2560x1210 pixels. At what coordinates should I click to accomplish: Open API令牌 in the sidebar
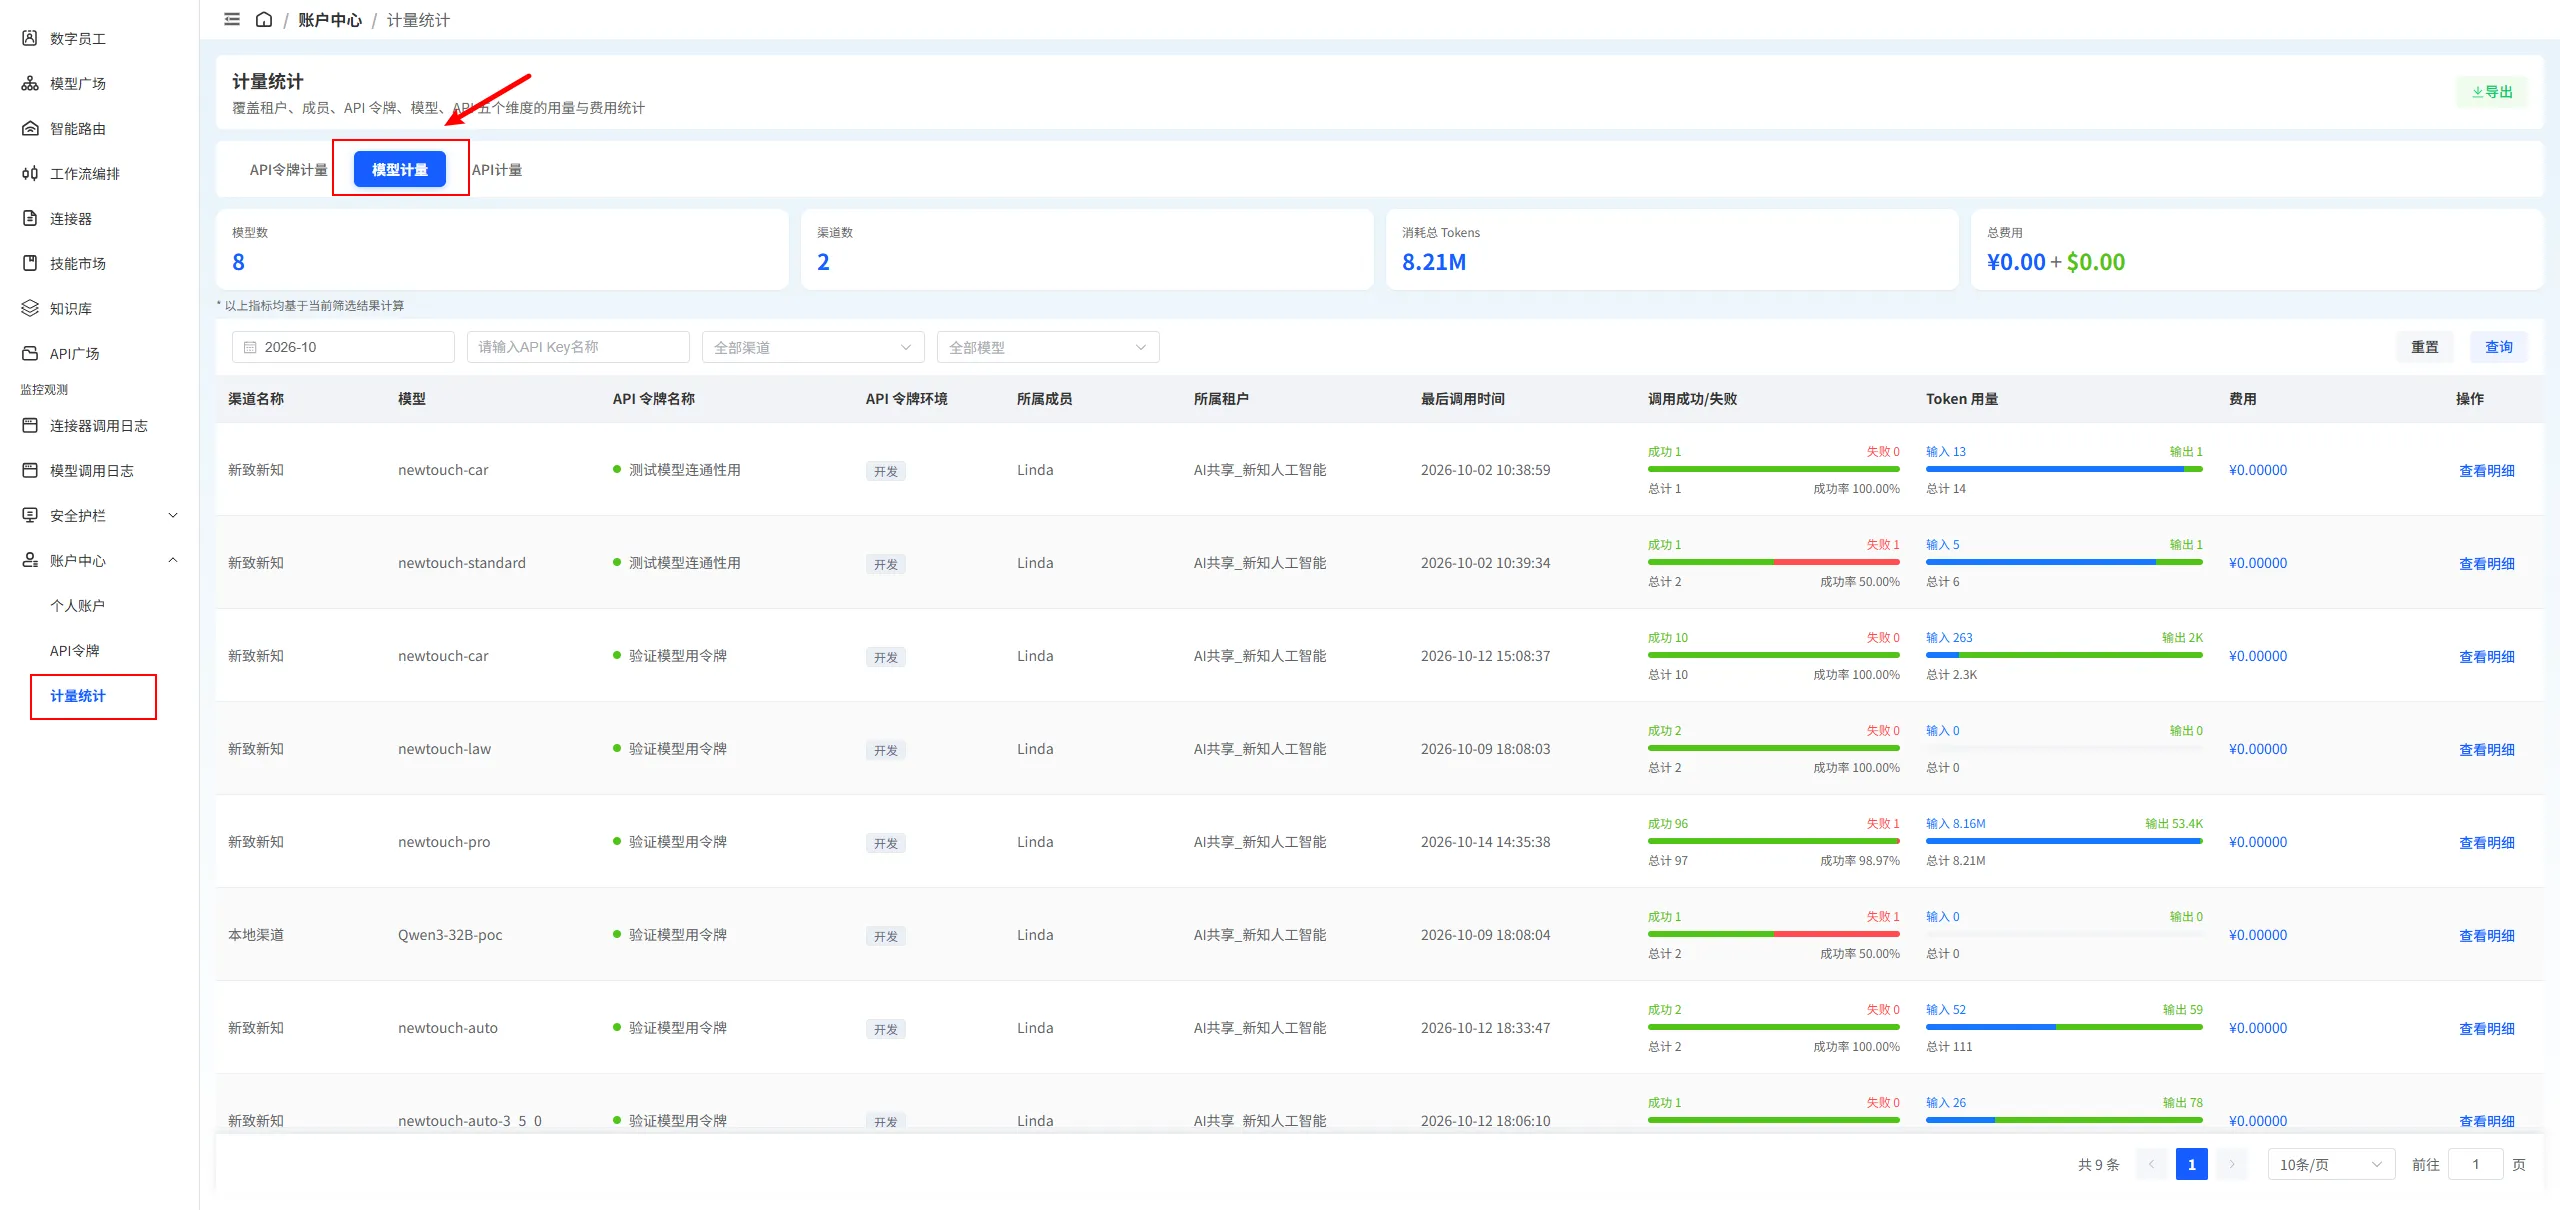[74, 650]
